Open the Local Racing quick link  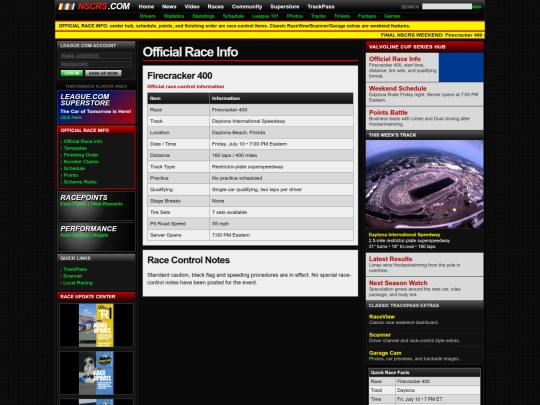click(x=77, y=283)
